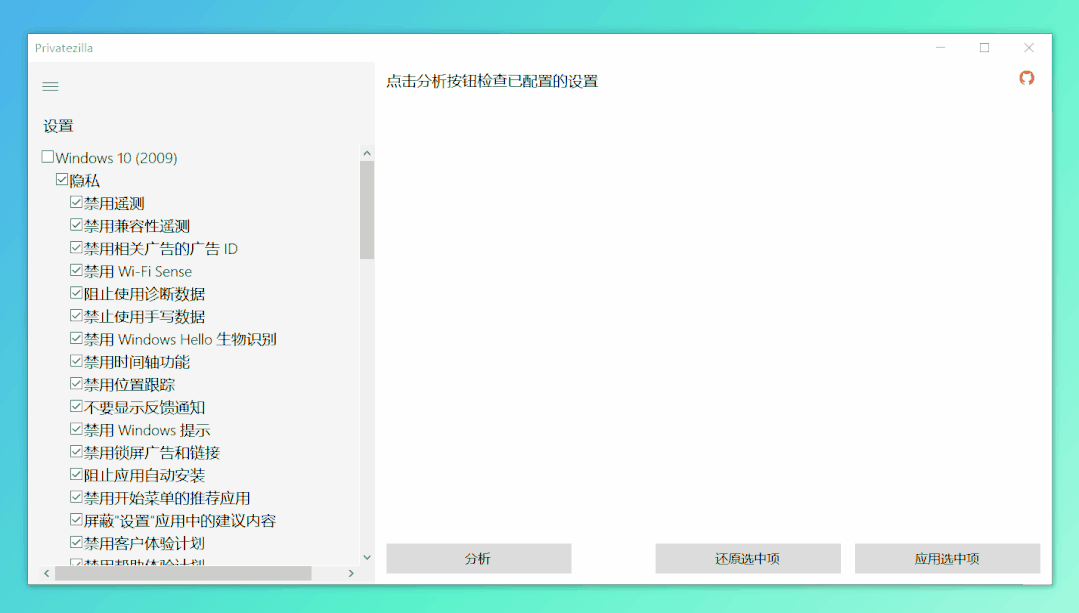Uncheck the 阻止应用自动安装 checkbox
The image size is (1079, 613).
coord(76,475)
